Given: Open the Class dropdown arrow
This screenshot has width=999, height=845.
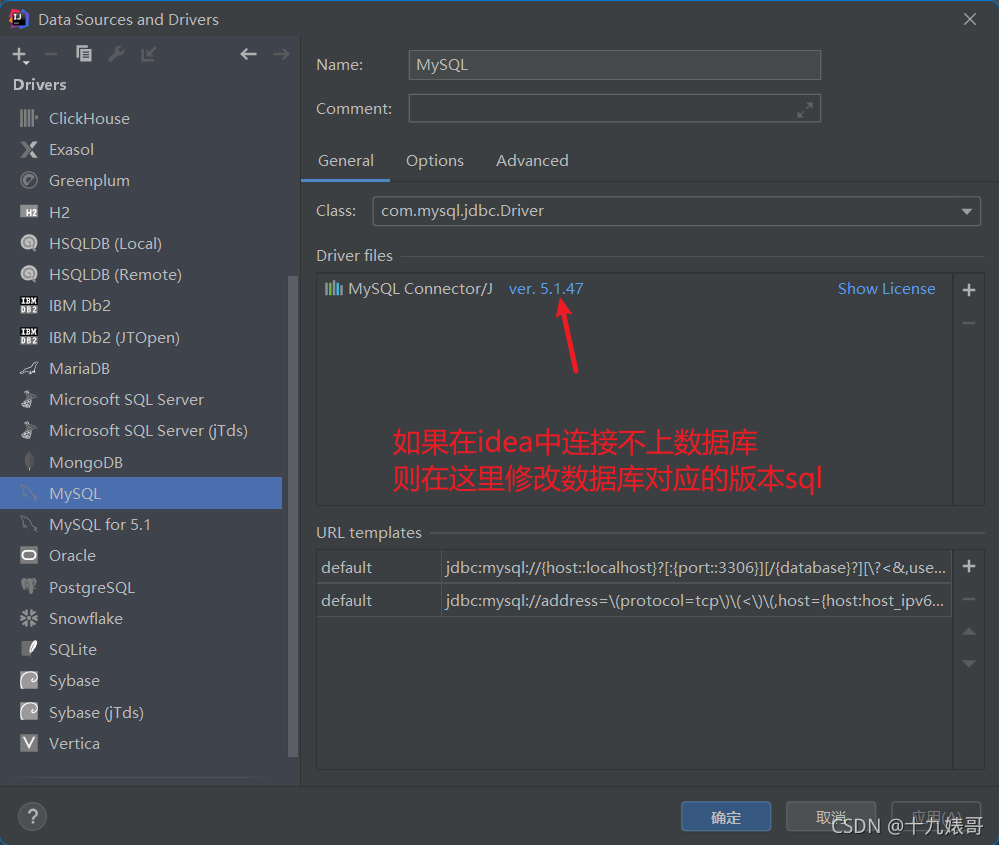Looking at the screenshot, I should coord(967,212).
